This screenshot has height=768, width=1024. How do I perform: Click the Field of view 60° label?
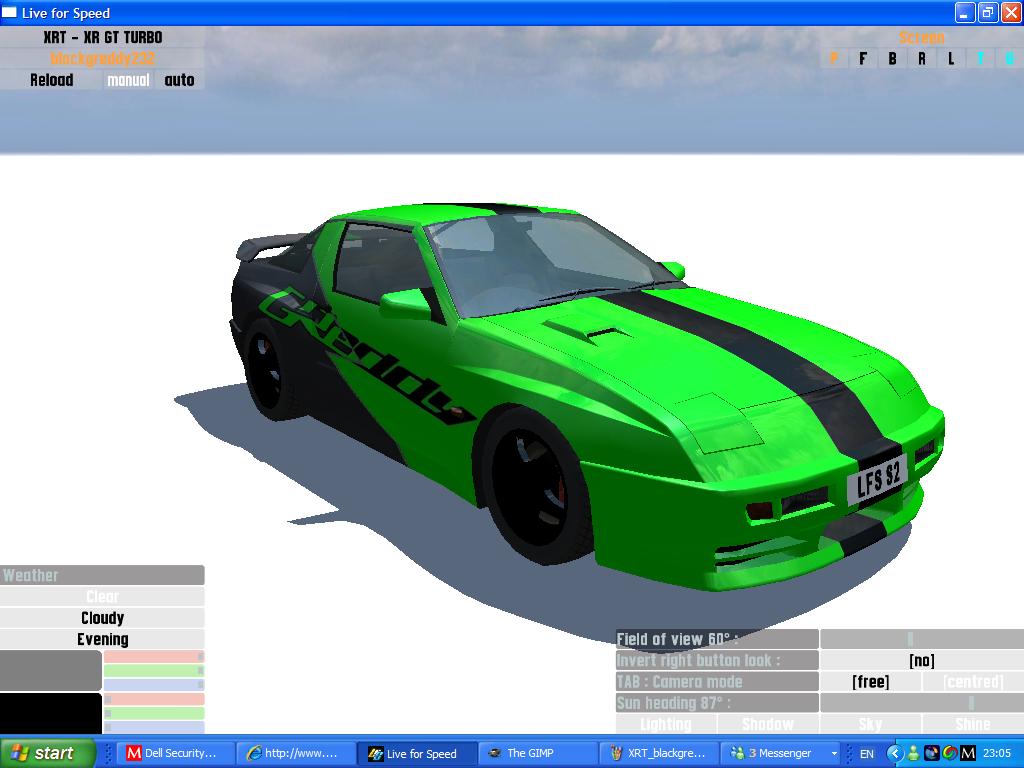pyautogui.click(x=717, y=639)
